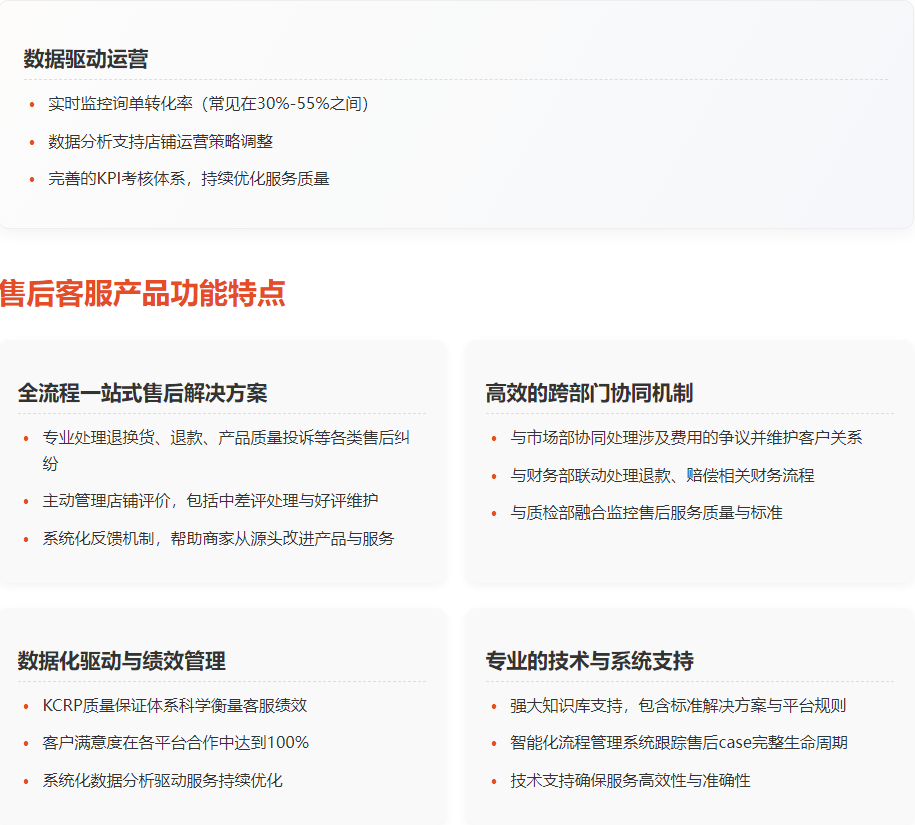The height and width of the screenshot is (825, 915).
Task: Select the 专业的技术与系统支持 card heading
Action: click(589, 661)
